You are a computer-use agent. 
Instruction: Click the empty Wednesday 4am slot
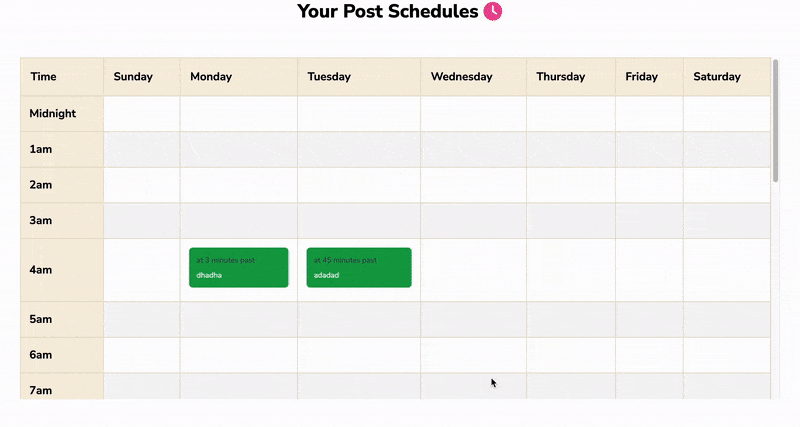coord(473,270)
